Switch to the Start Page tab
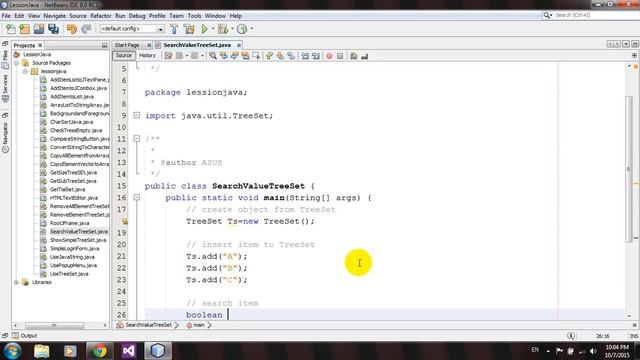640x360 pixels. point(127,45)
